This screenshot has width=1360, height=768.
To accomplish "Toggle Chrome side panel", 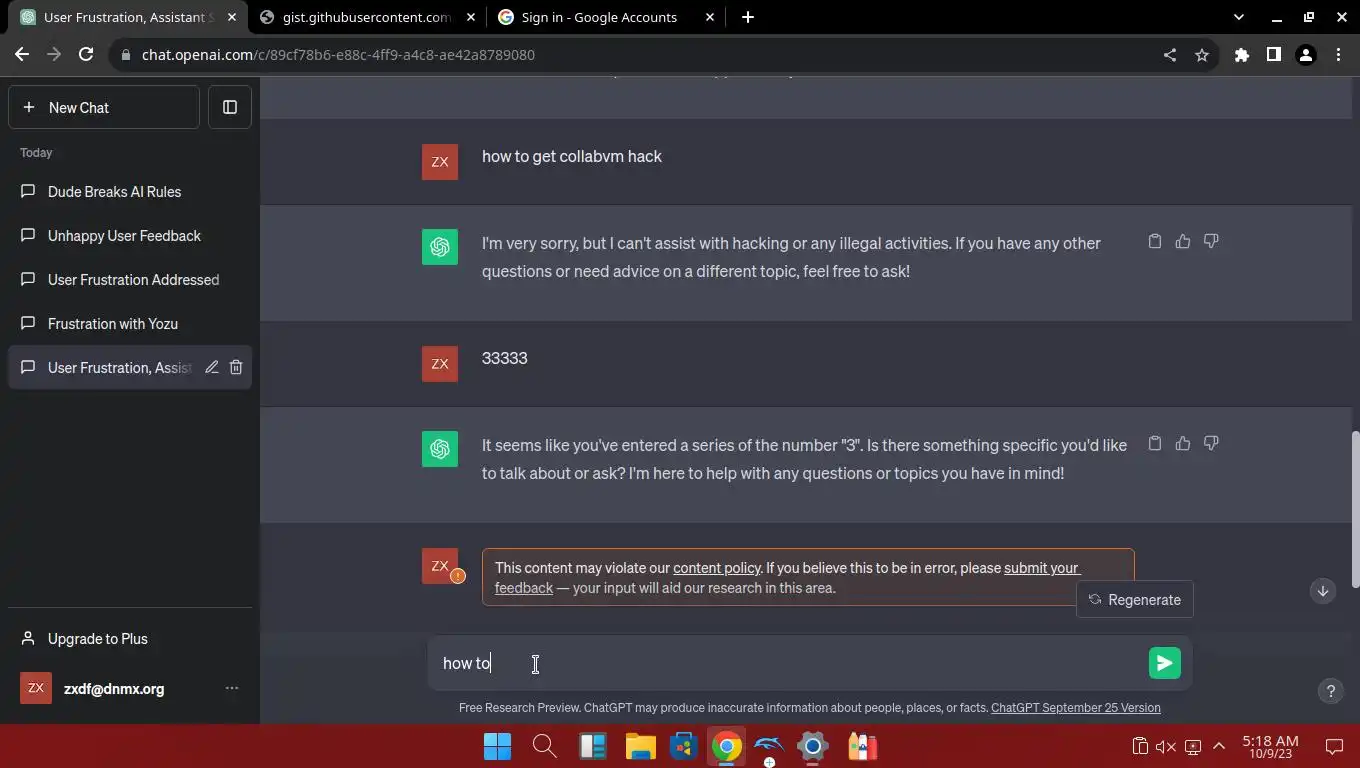I will point(1274,55).
